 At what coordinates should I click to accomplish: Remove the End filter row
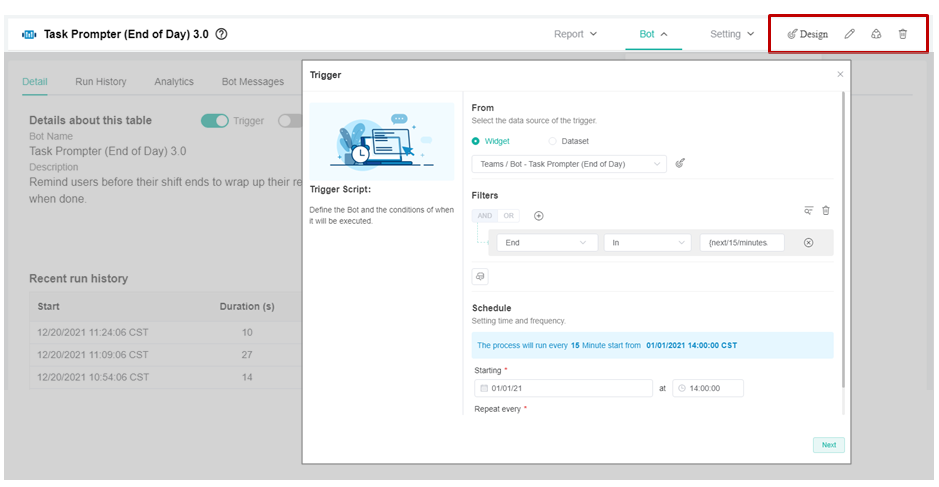click(x=809, y=243)
